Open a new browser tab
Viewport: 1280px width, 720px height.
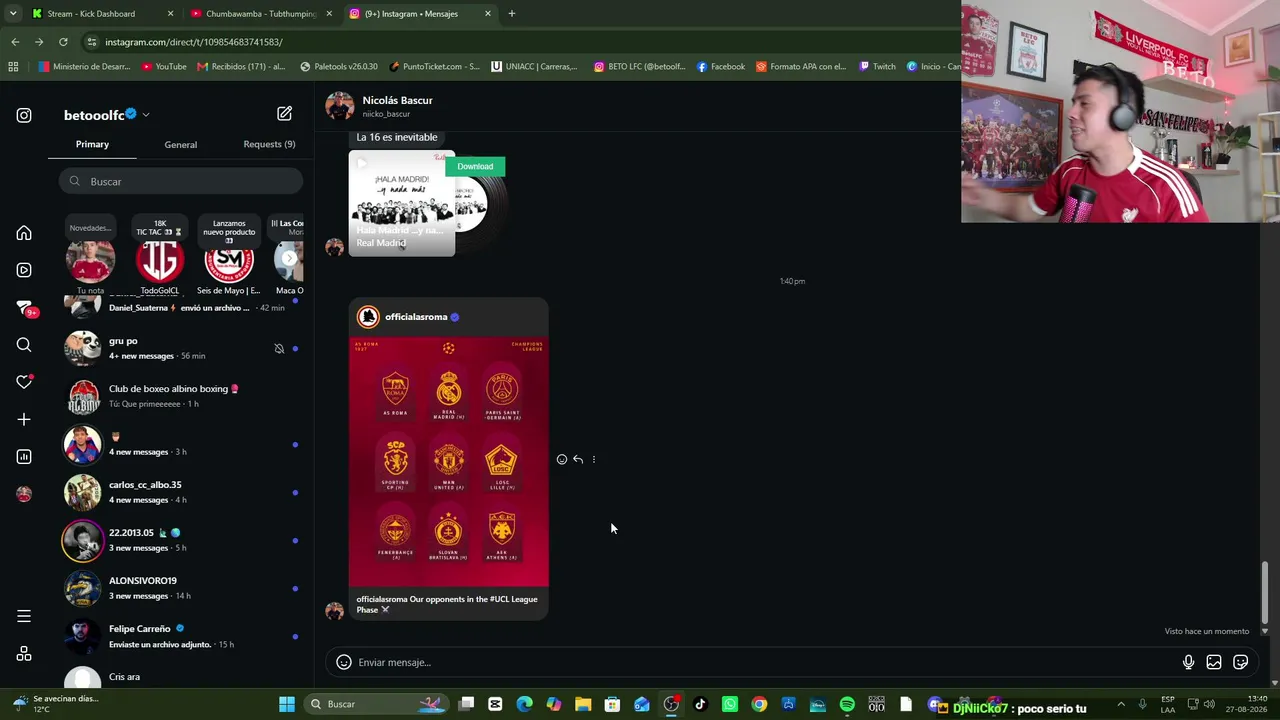click(512, 14)
